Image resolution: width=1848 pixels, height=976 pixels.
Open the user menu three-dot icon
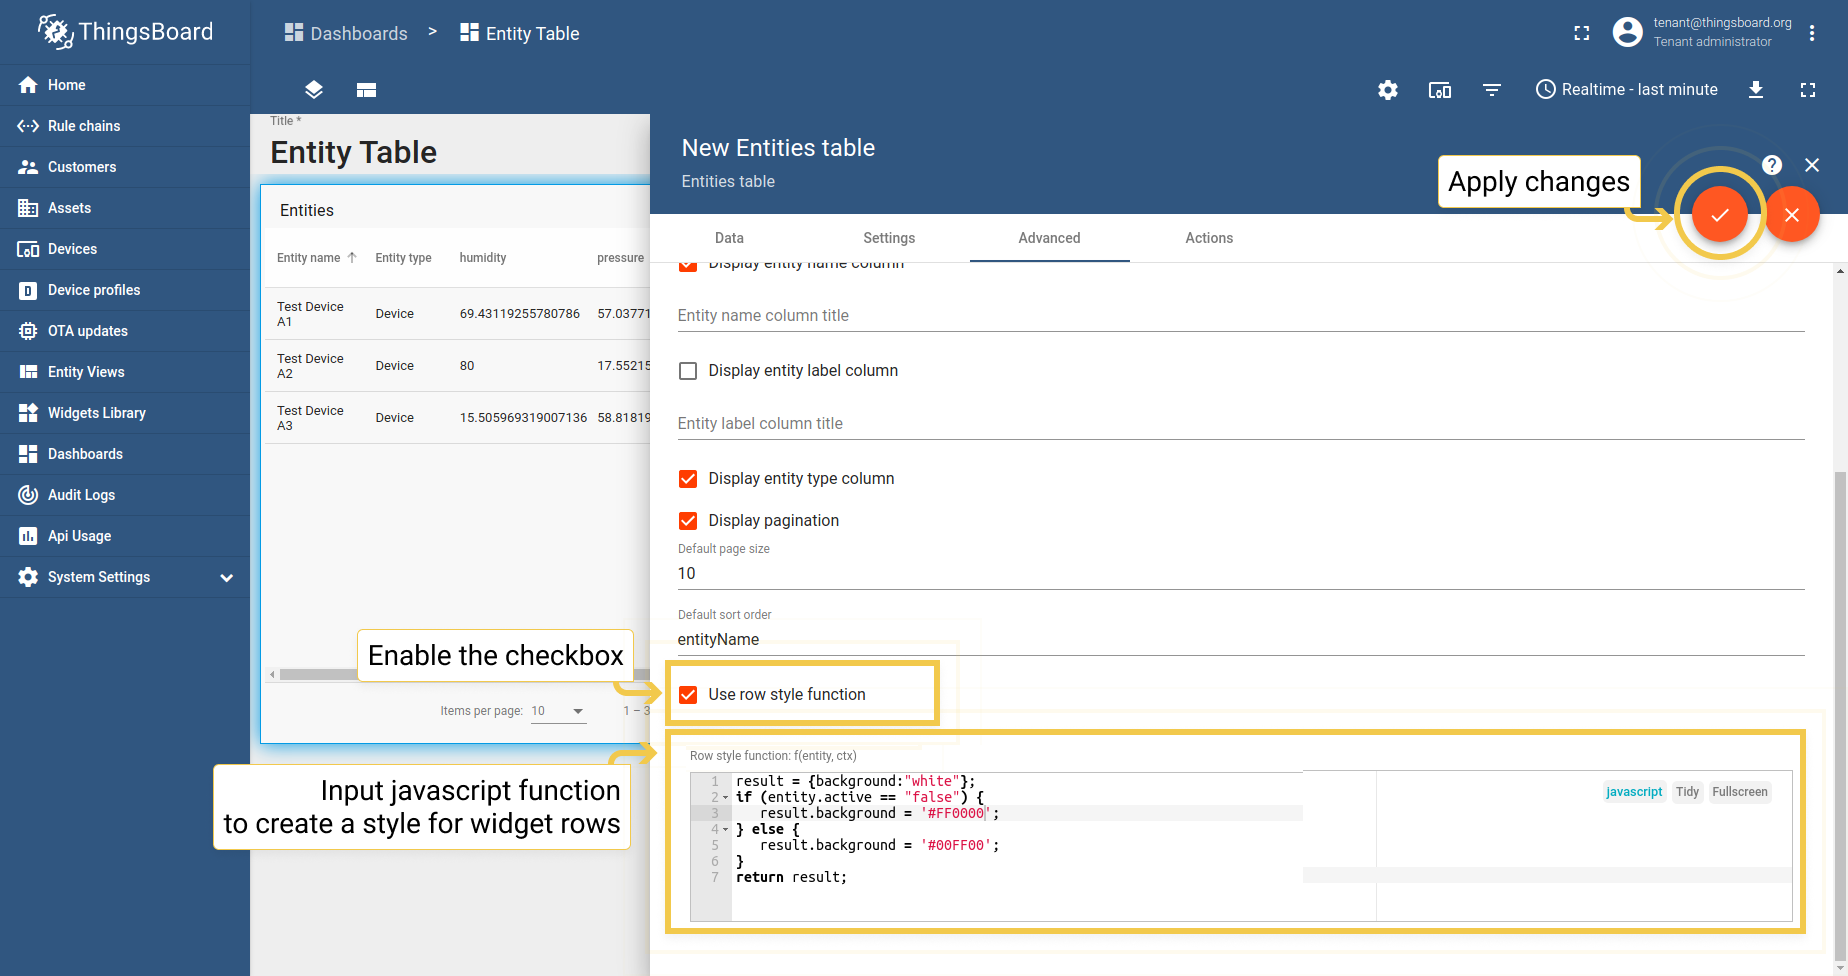[x=1811, y=33]
